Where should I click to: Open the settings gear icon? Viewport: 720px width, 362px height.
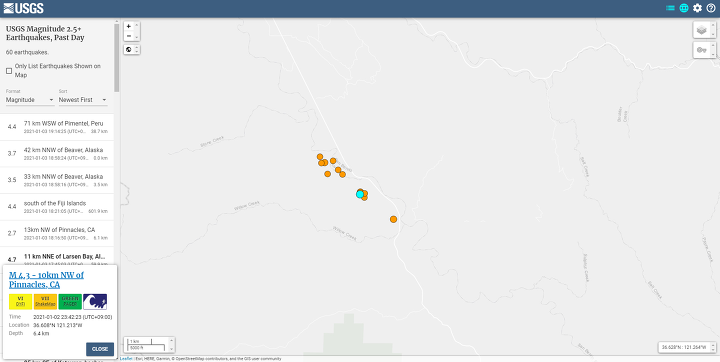pyautogui.click(x=698, y=8)
